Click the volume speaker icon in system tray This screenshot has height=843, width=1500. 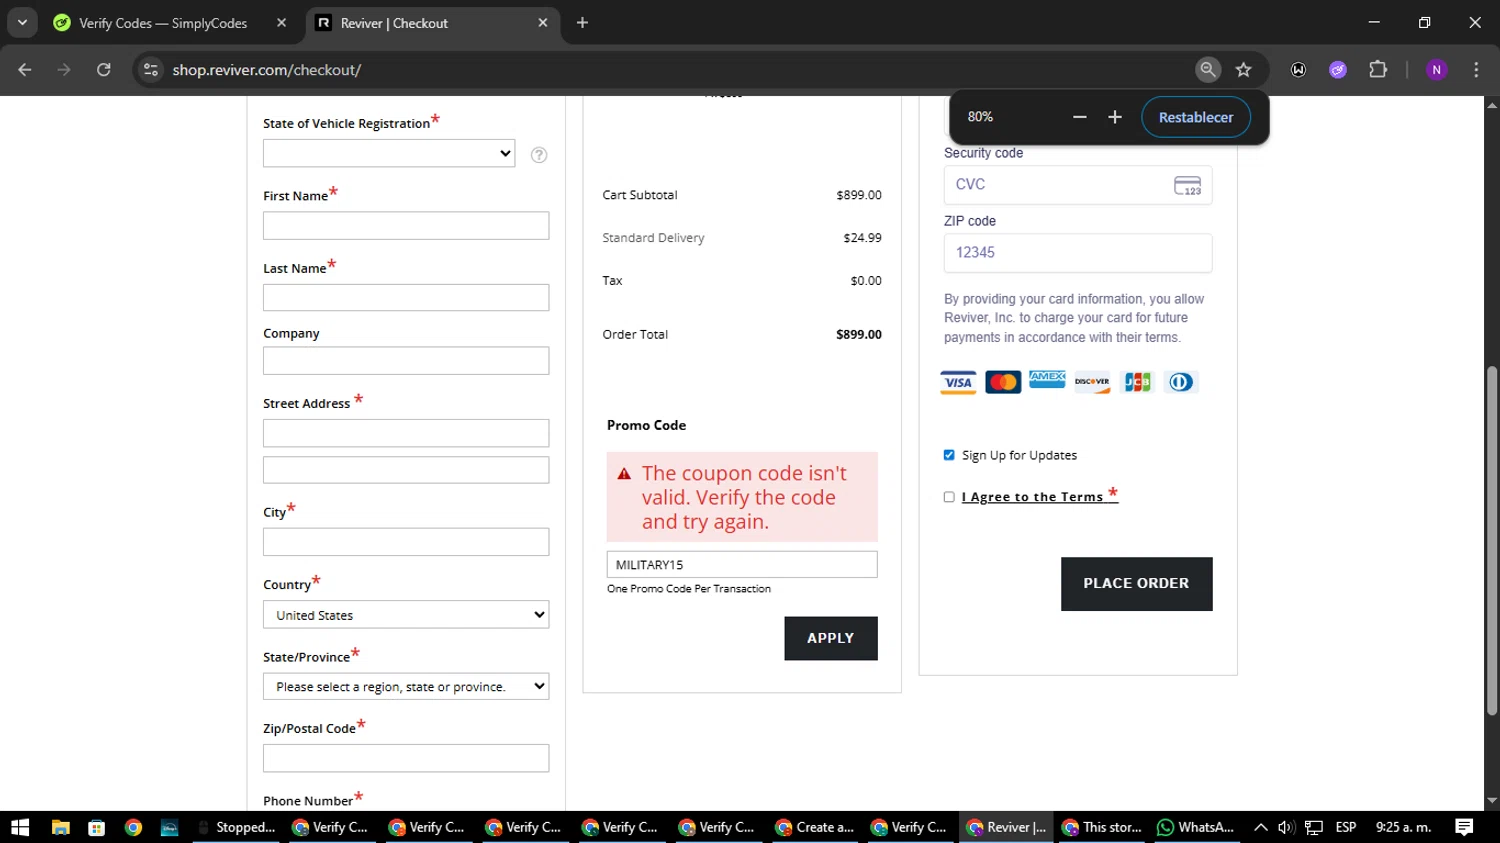tap(1287, 827)
